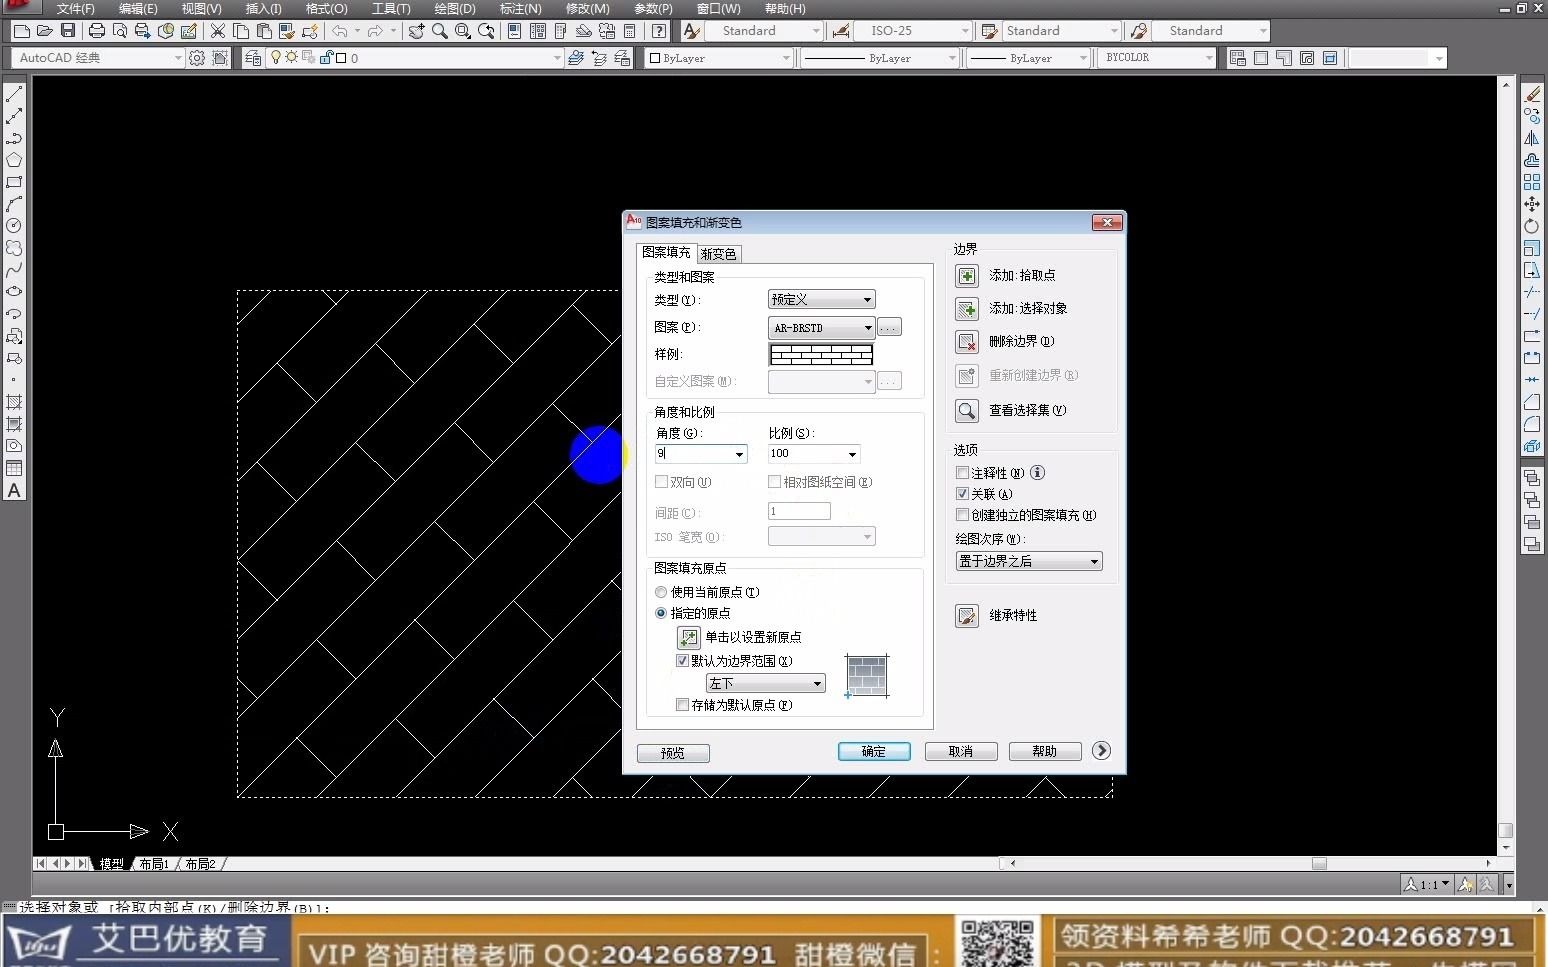Select the Rectangle tool in draw toolbar
1548x967 pixels.
[x=14, y=182]
